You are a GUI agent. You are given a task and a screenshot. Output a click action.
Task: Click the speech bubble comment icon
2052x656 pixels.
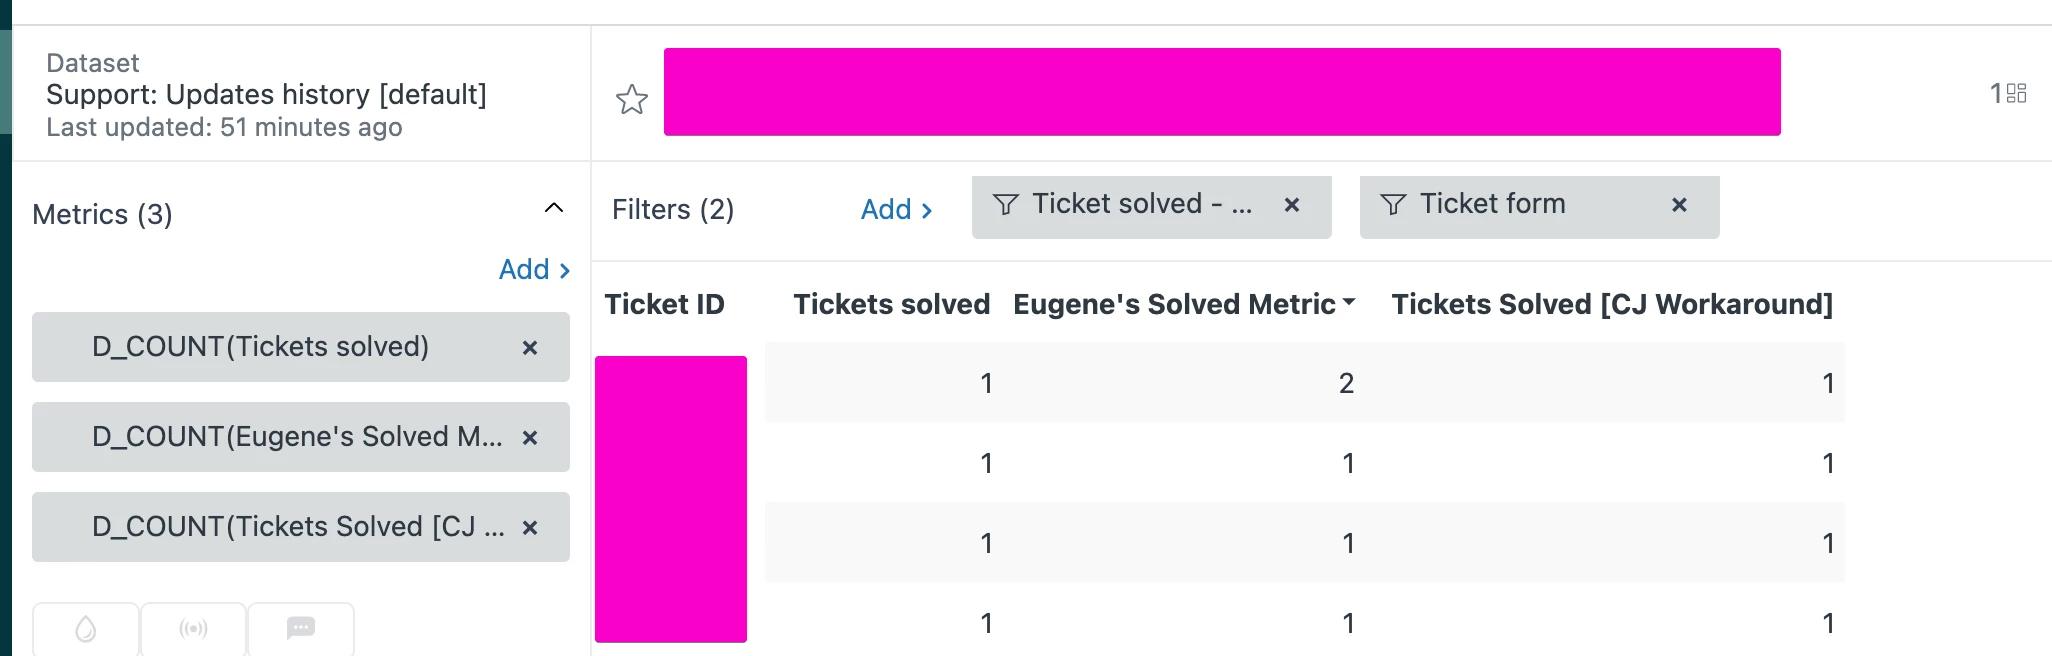[x=301, y=628]
